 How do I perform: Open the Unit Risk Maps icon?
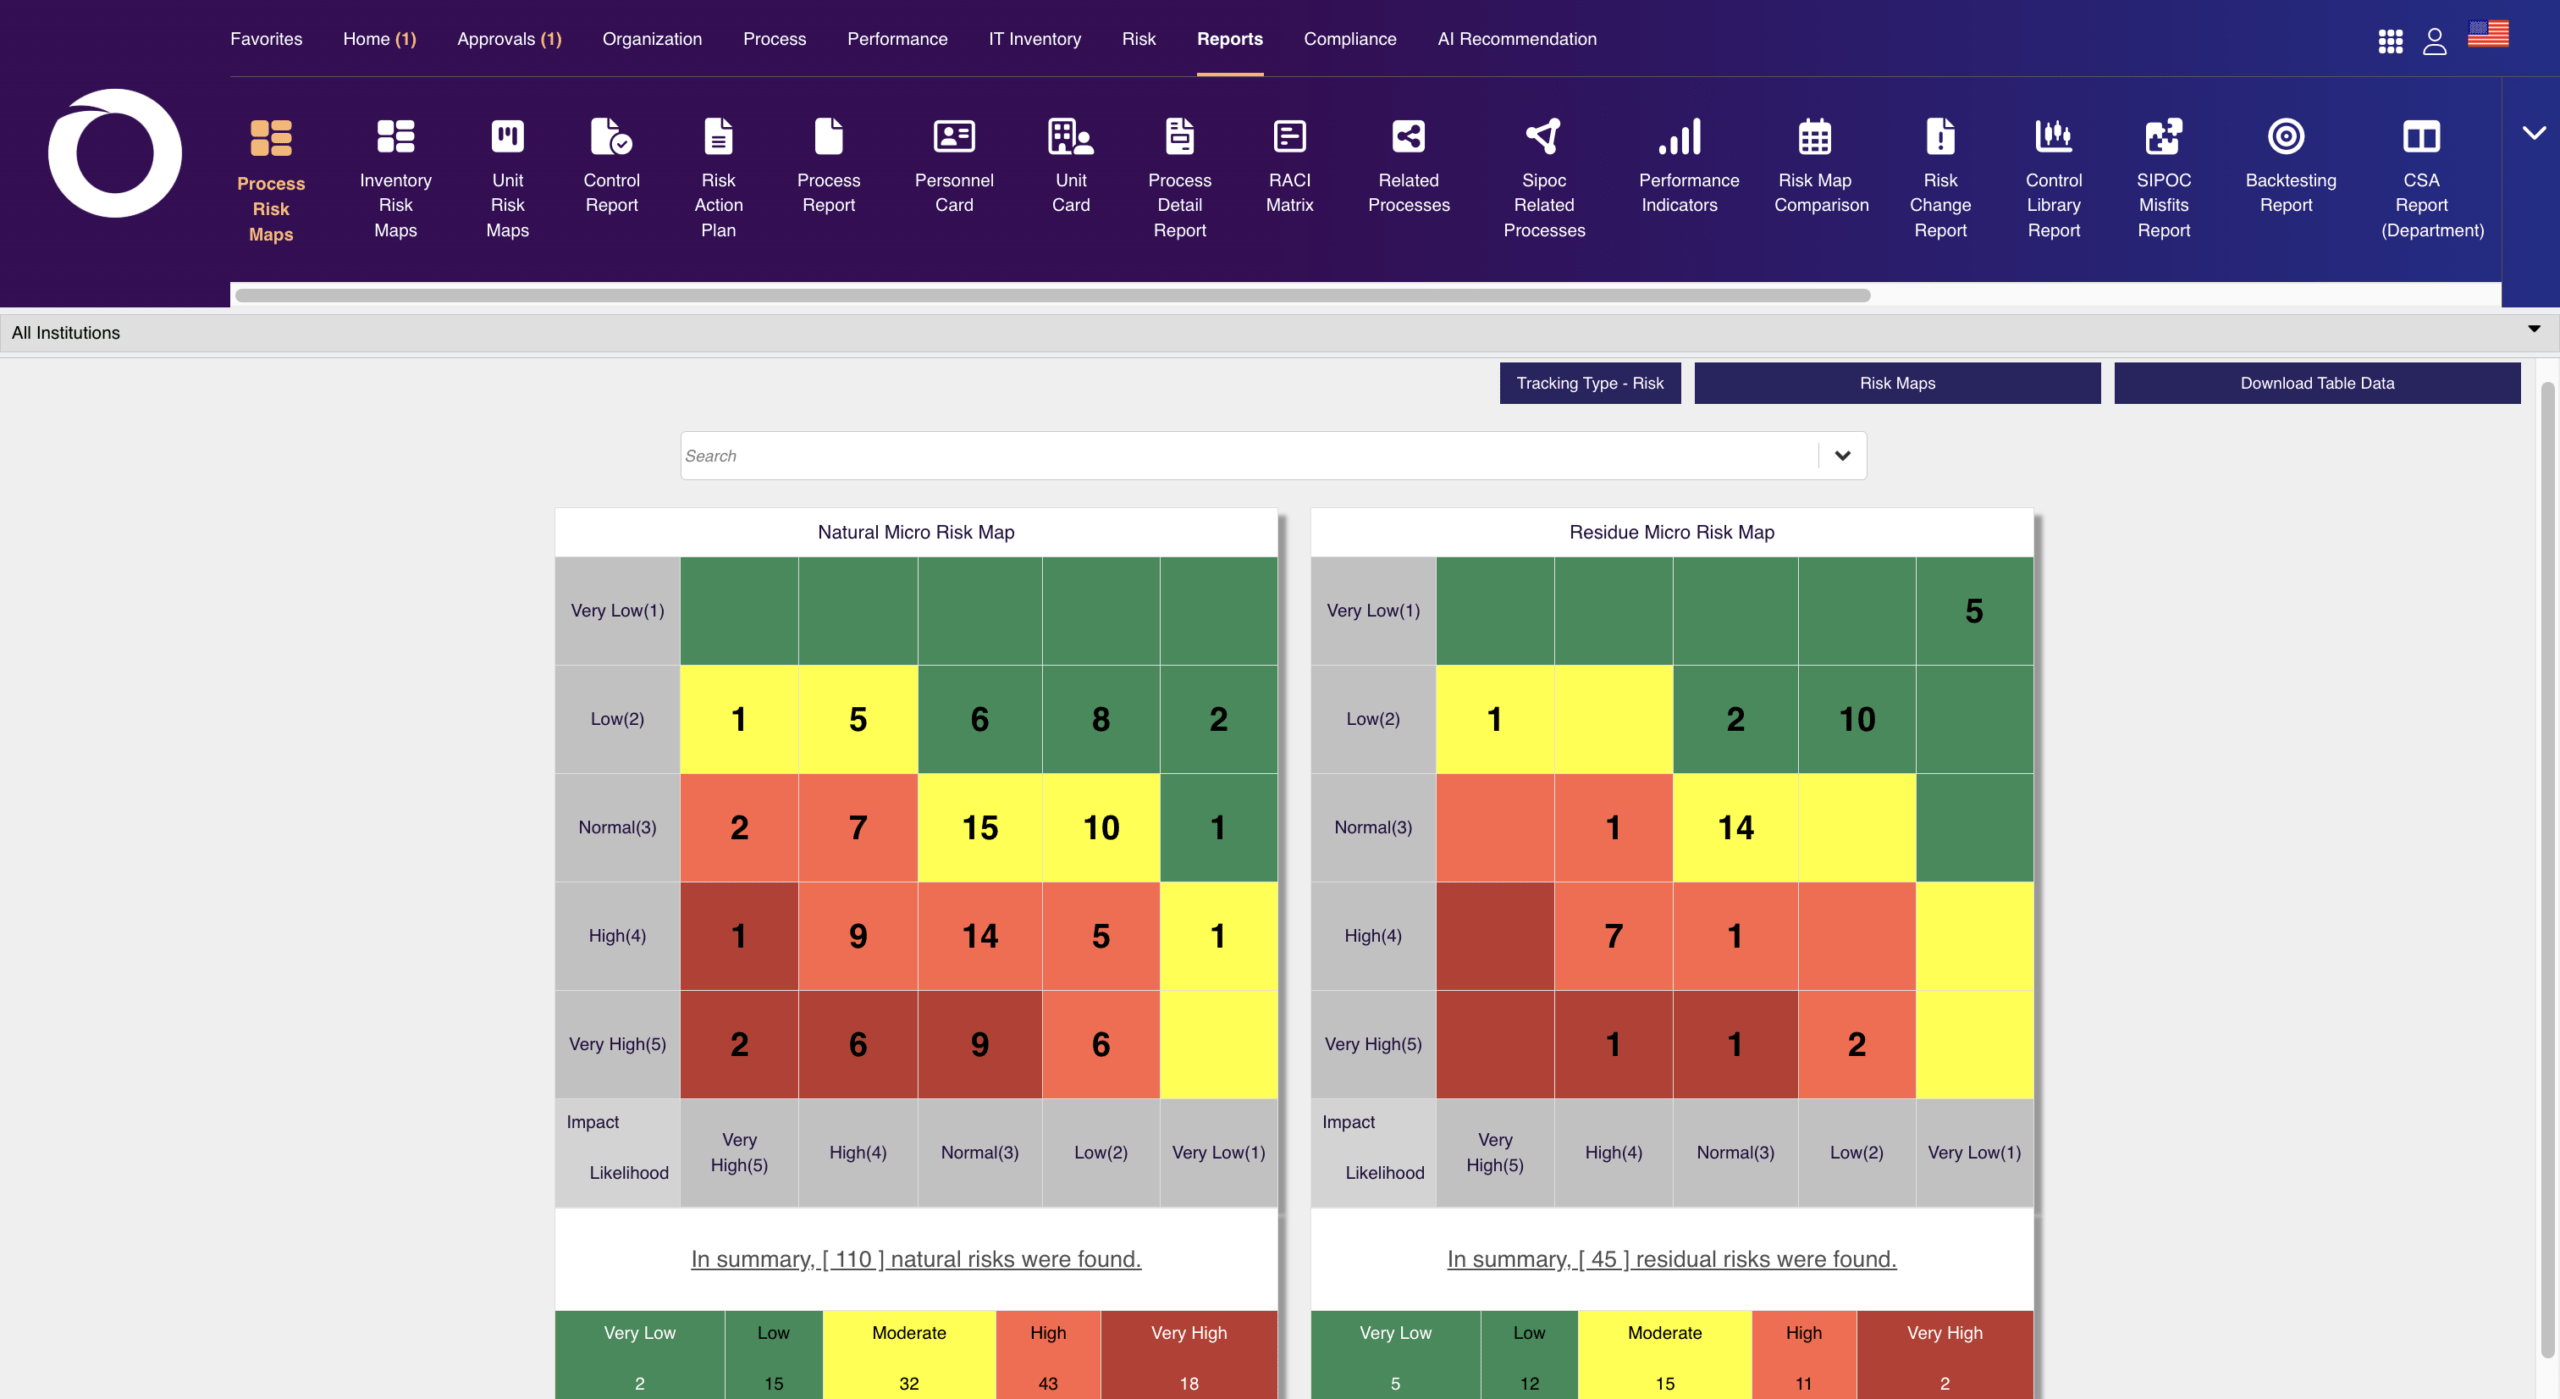click(x=507, y=137)
